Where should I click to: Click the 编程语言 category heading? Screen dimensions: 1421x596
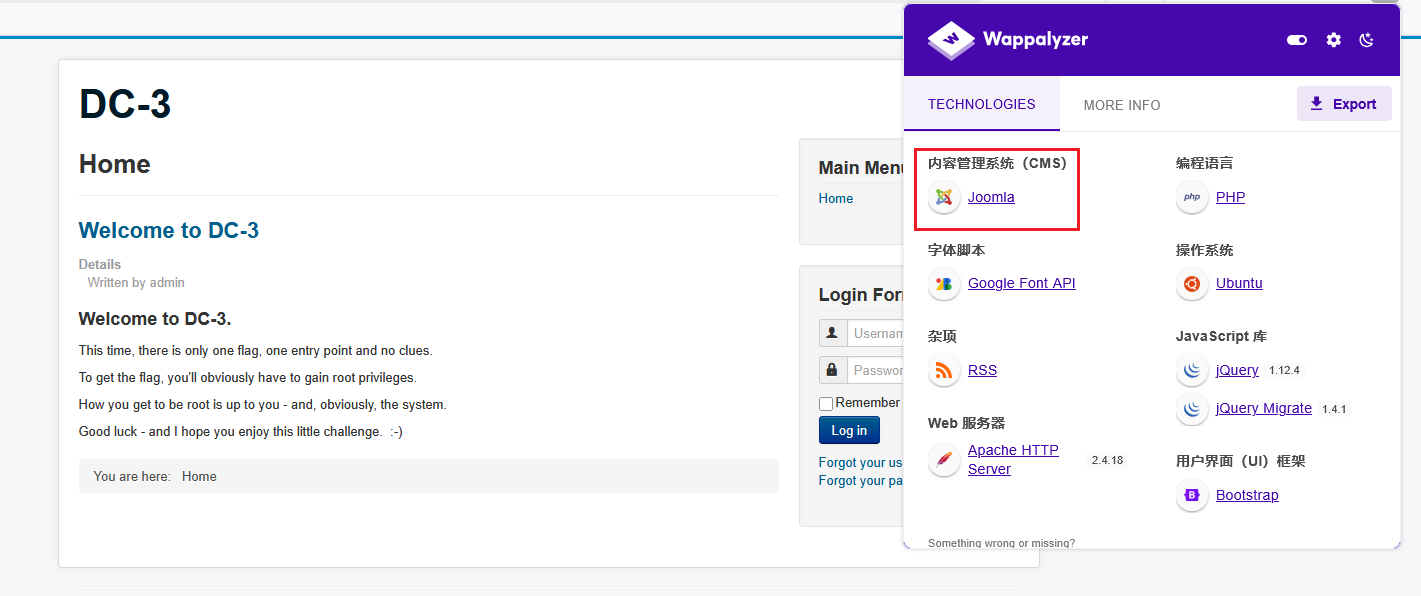pos(1204,163)
